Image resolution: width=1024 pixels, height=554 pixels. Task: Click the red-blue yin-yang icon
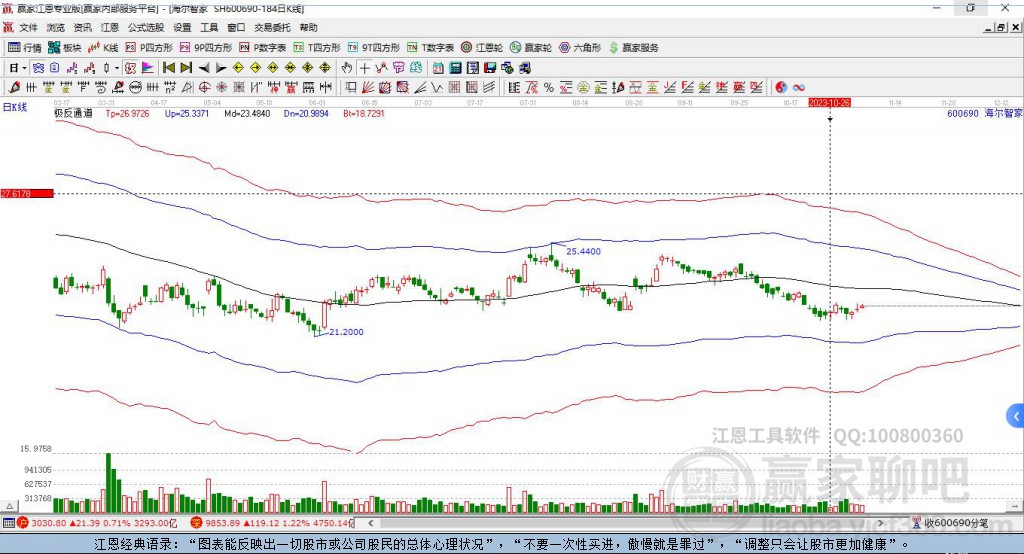(781, 88)
